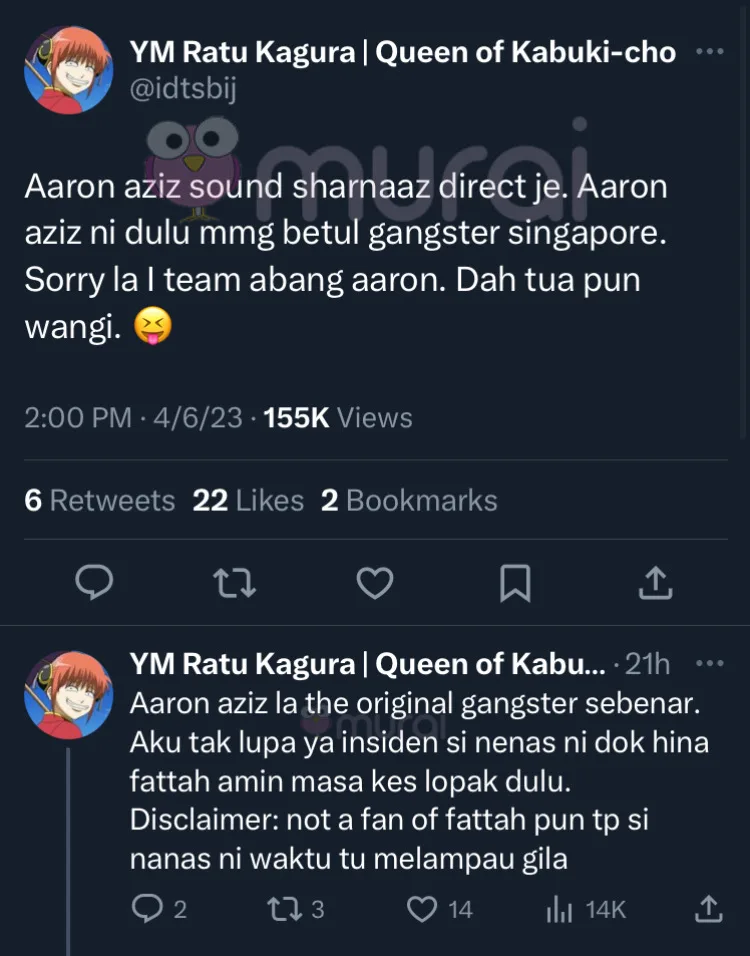750x956 pixels.
Task: Open reply author's profile avatar
Action: [68, 694]
